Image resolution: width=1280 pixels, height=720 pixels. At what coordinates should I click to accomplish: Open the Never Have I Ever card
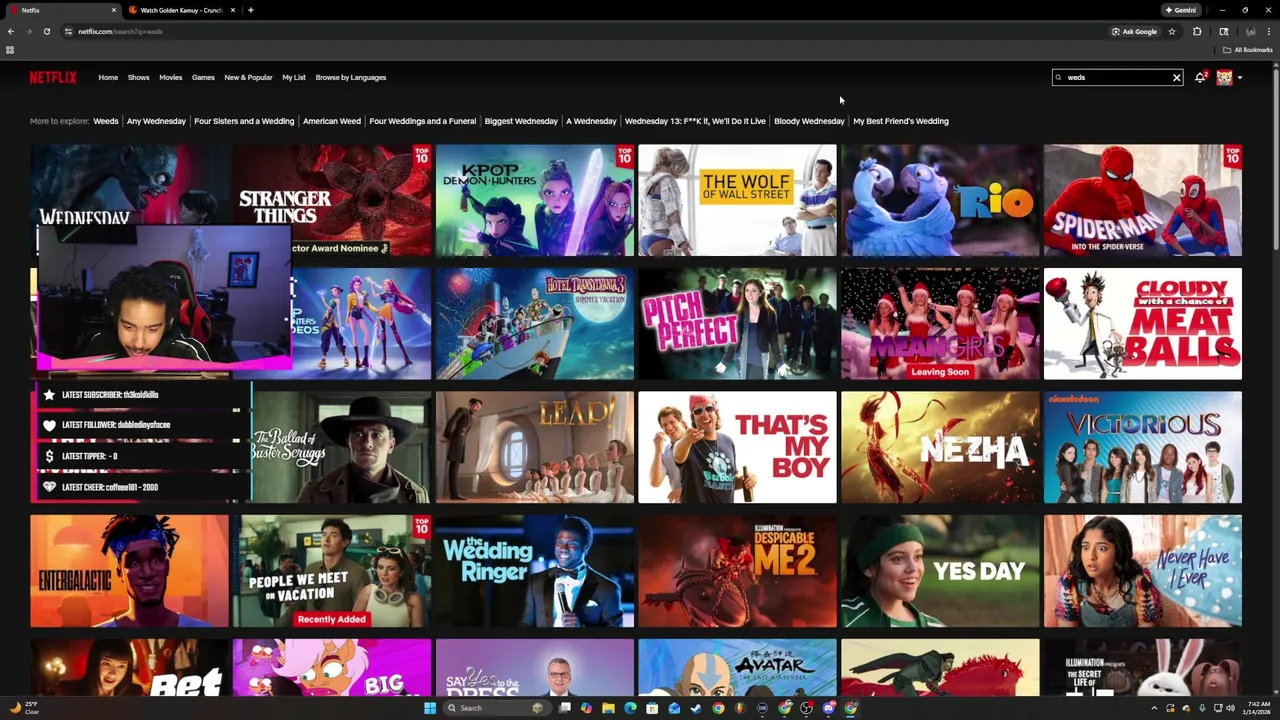click(x=1143, y=571)
